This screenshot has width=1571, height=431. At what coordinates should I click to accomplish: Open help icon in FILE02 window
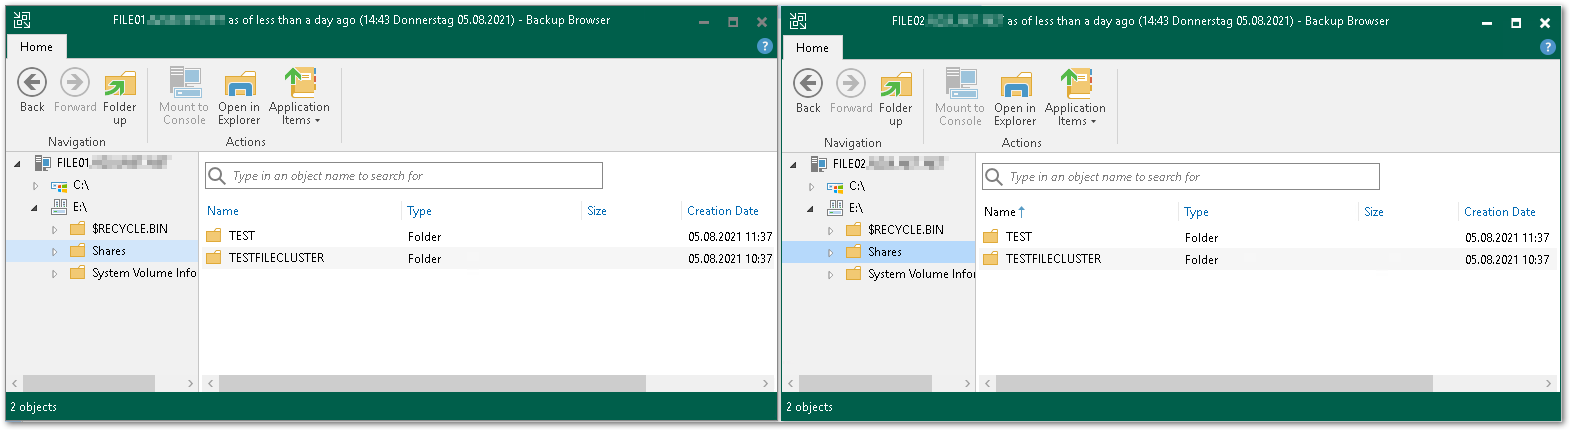[x=1548, y=47]
